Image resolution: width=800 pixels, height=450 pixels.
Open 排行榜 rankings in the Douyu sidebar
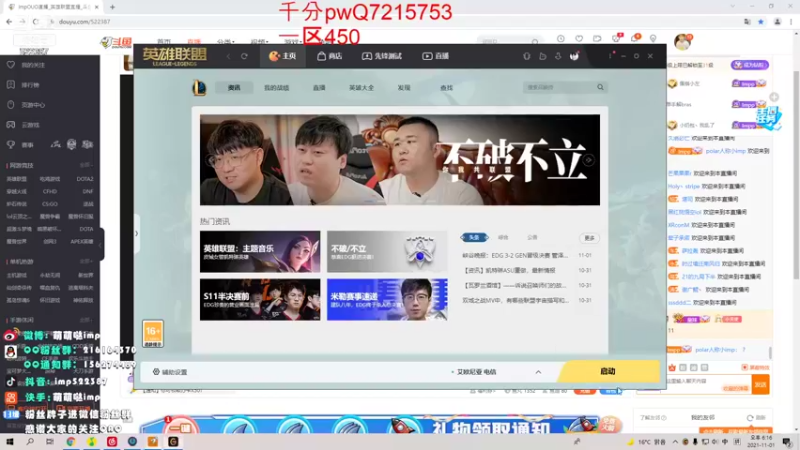23,85
